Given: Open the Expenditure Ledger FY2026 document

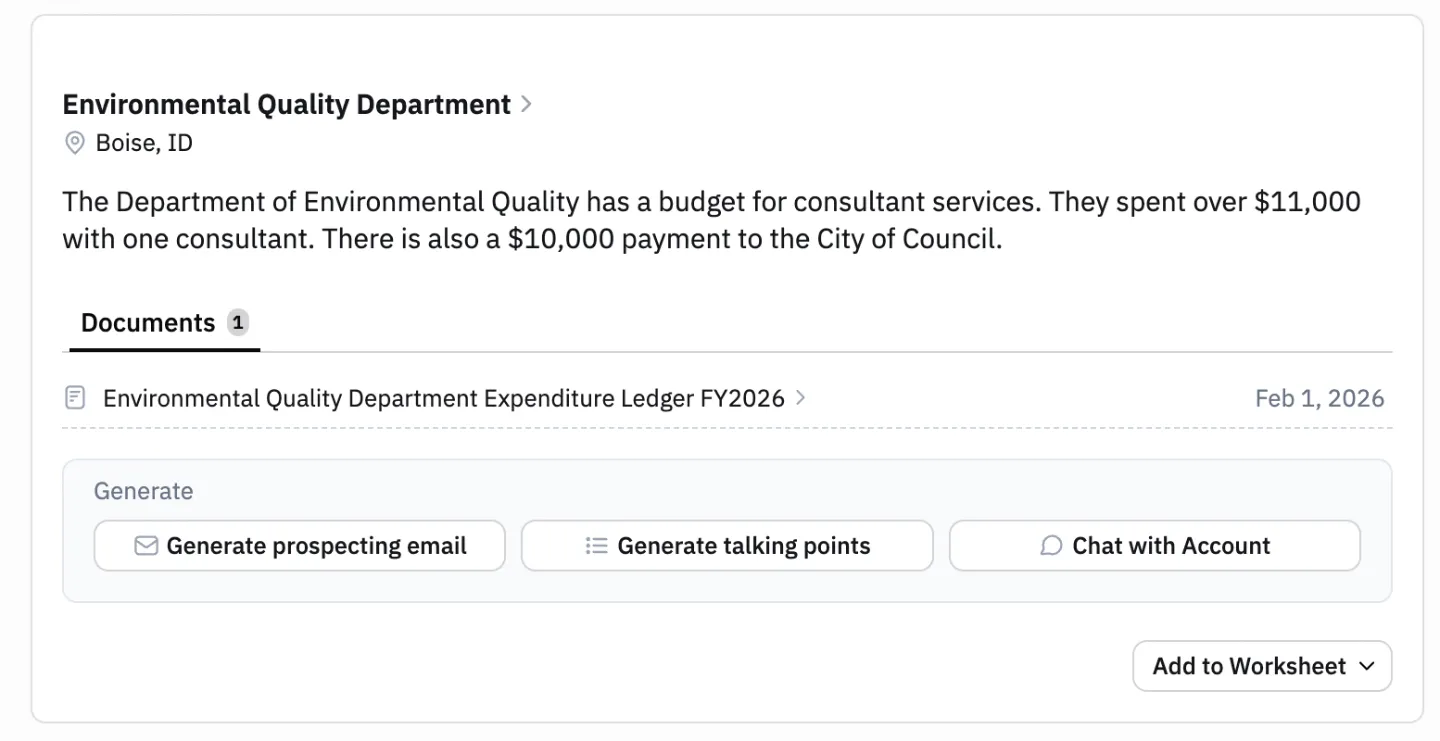Looking at the screenshot, I should 444,399.
